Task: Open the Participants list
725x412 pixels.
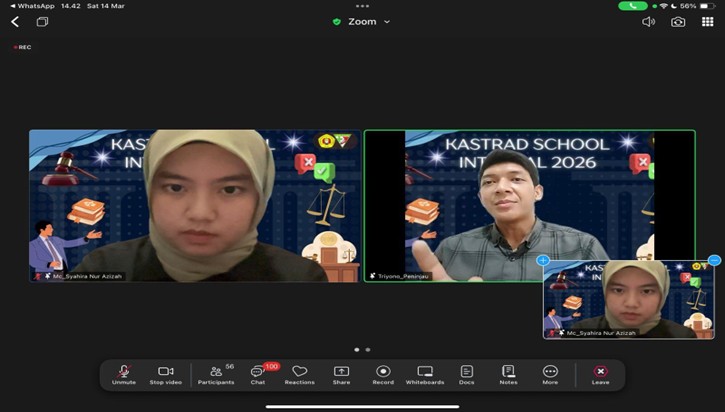Action: pyautogui.click(x=216, y=373)
